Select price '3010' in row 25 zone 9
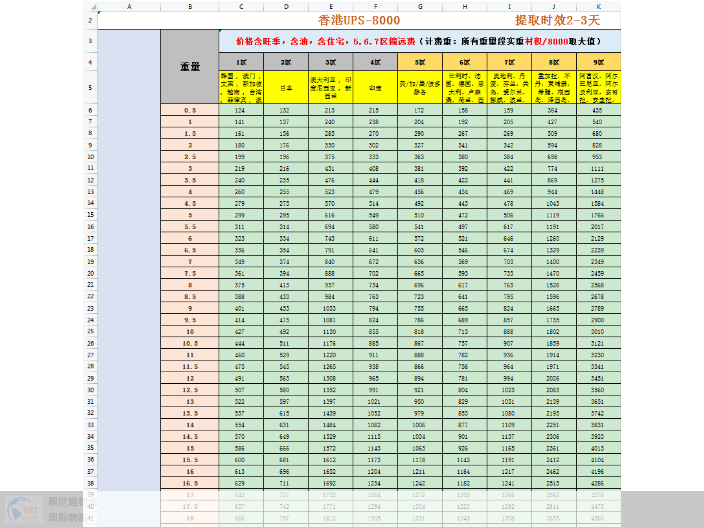This screenshot has width=704, height=528. pyautogui.click(x=598, y=332)
